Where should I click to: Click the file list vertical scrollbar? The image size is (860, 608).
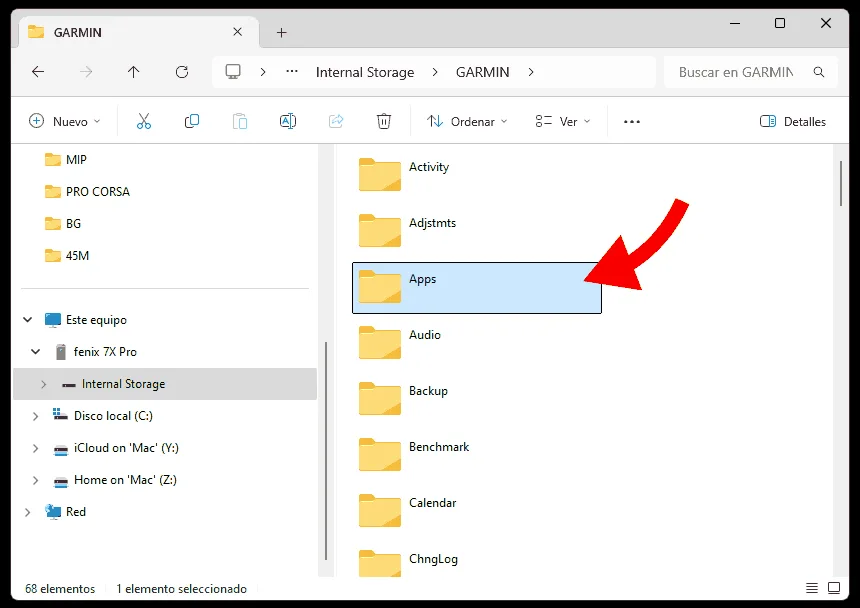tap(840, 183)
